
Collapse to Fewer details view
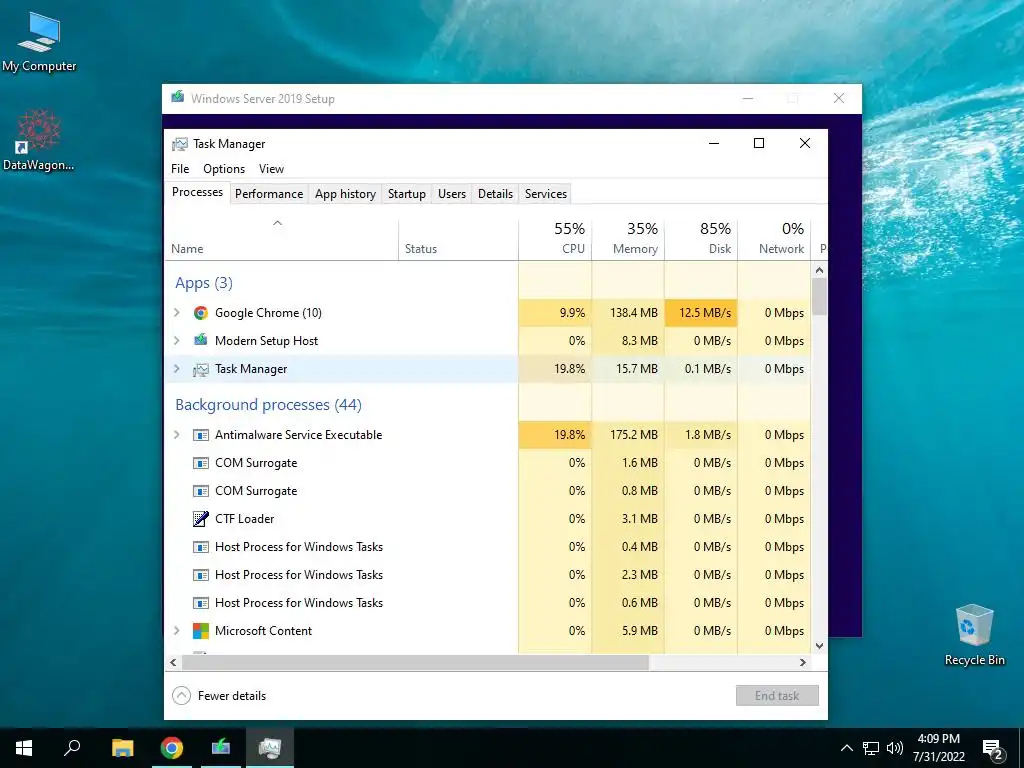click(219, 696)
